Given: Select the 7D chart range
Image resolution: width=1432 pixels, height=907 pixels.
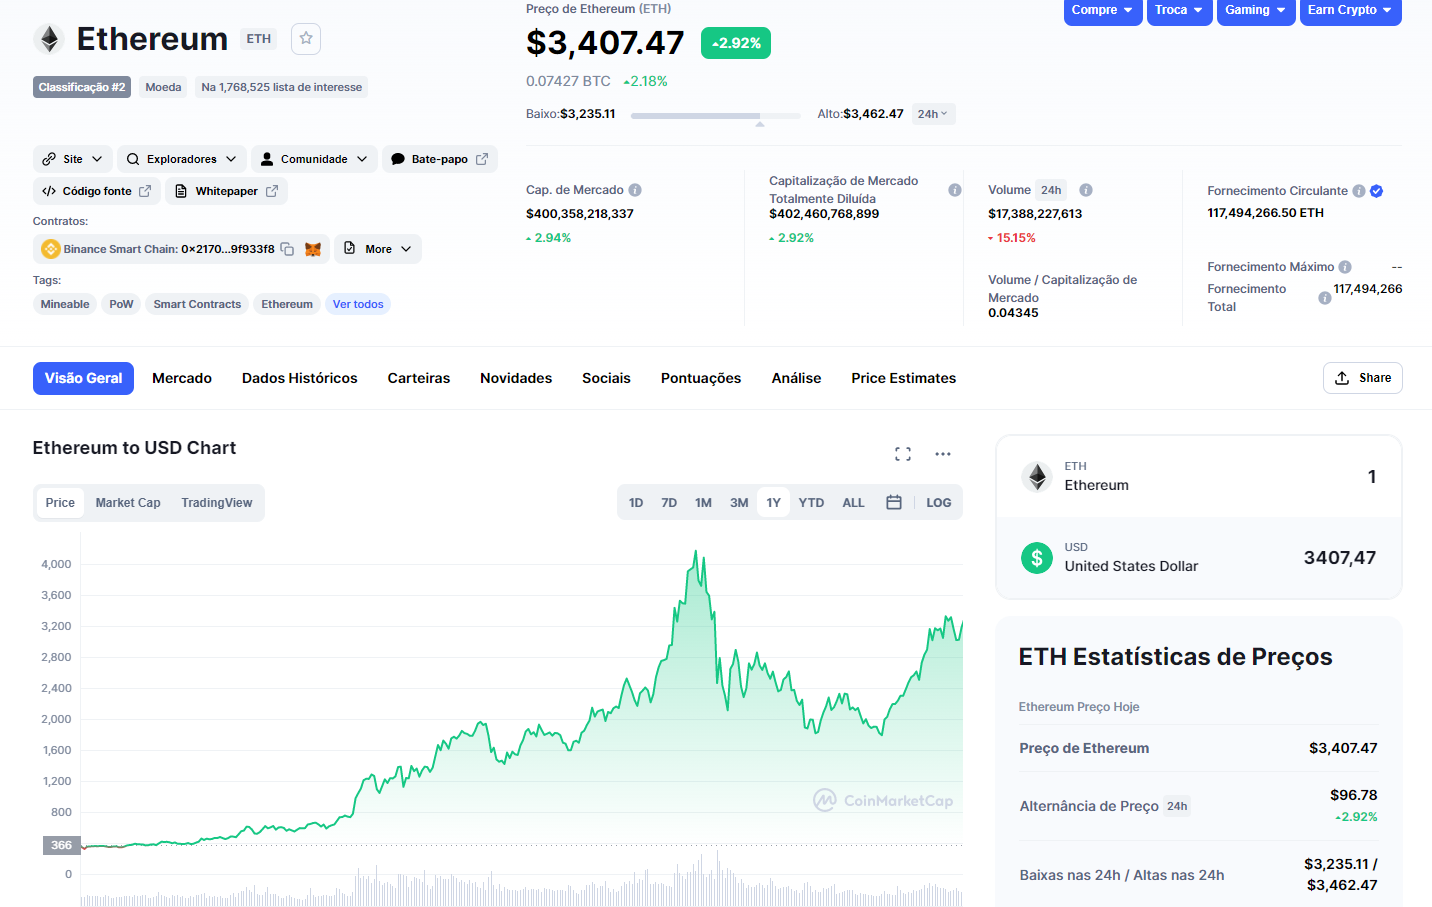Looking at the screenshot, I should point(669,502).
